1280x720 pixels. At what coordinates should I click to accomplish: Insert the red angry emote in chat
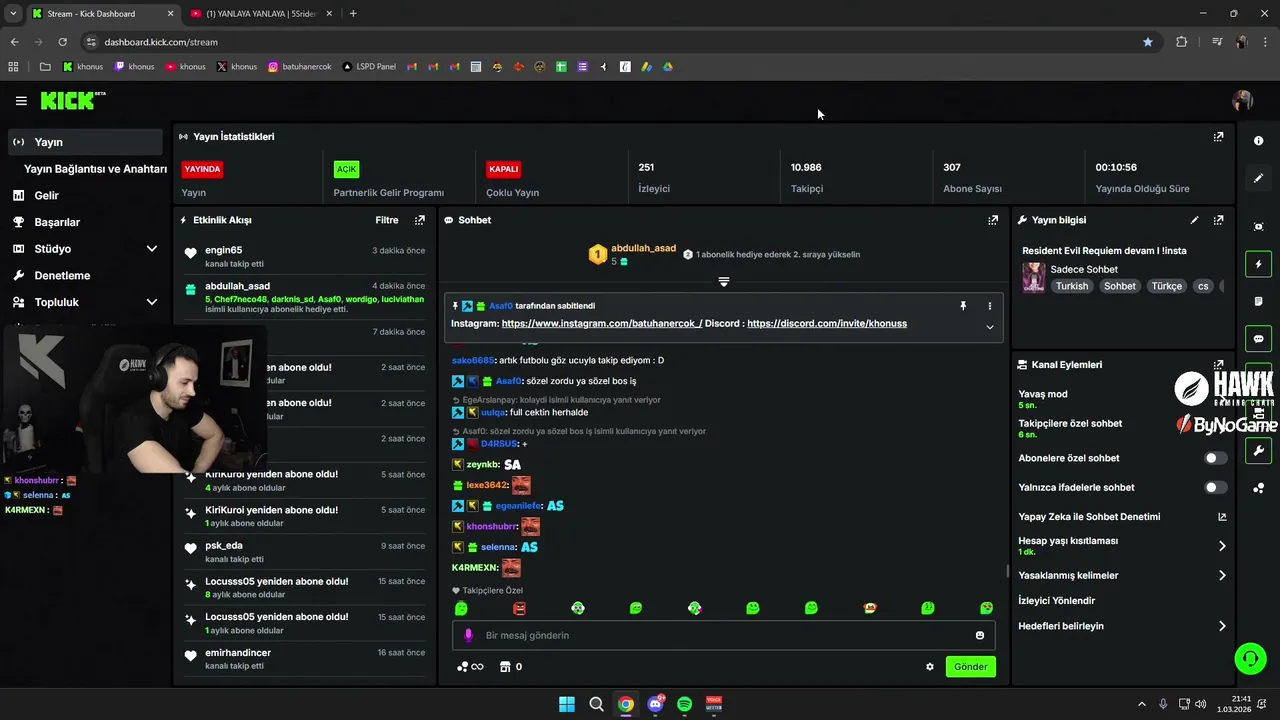tap(519, 608)
